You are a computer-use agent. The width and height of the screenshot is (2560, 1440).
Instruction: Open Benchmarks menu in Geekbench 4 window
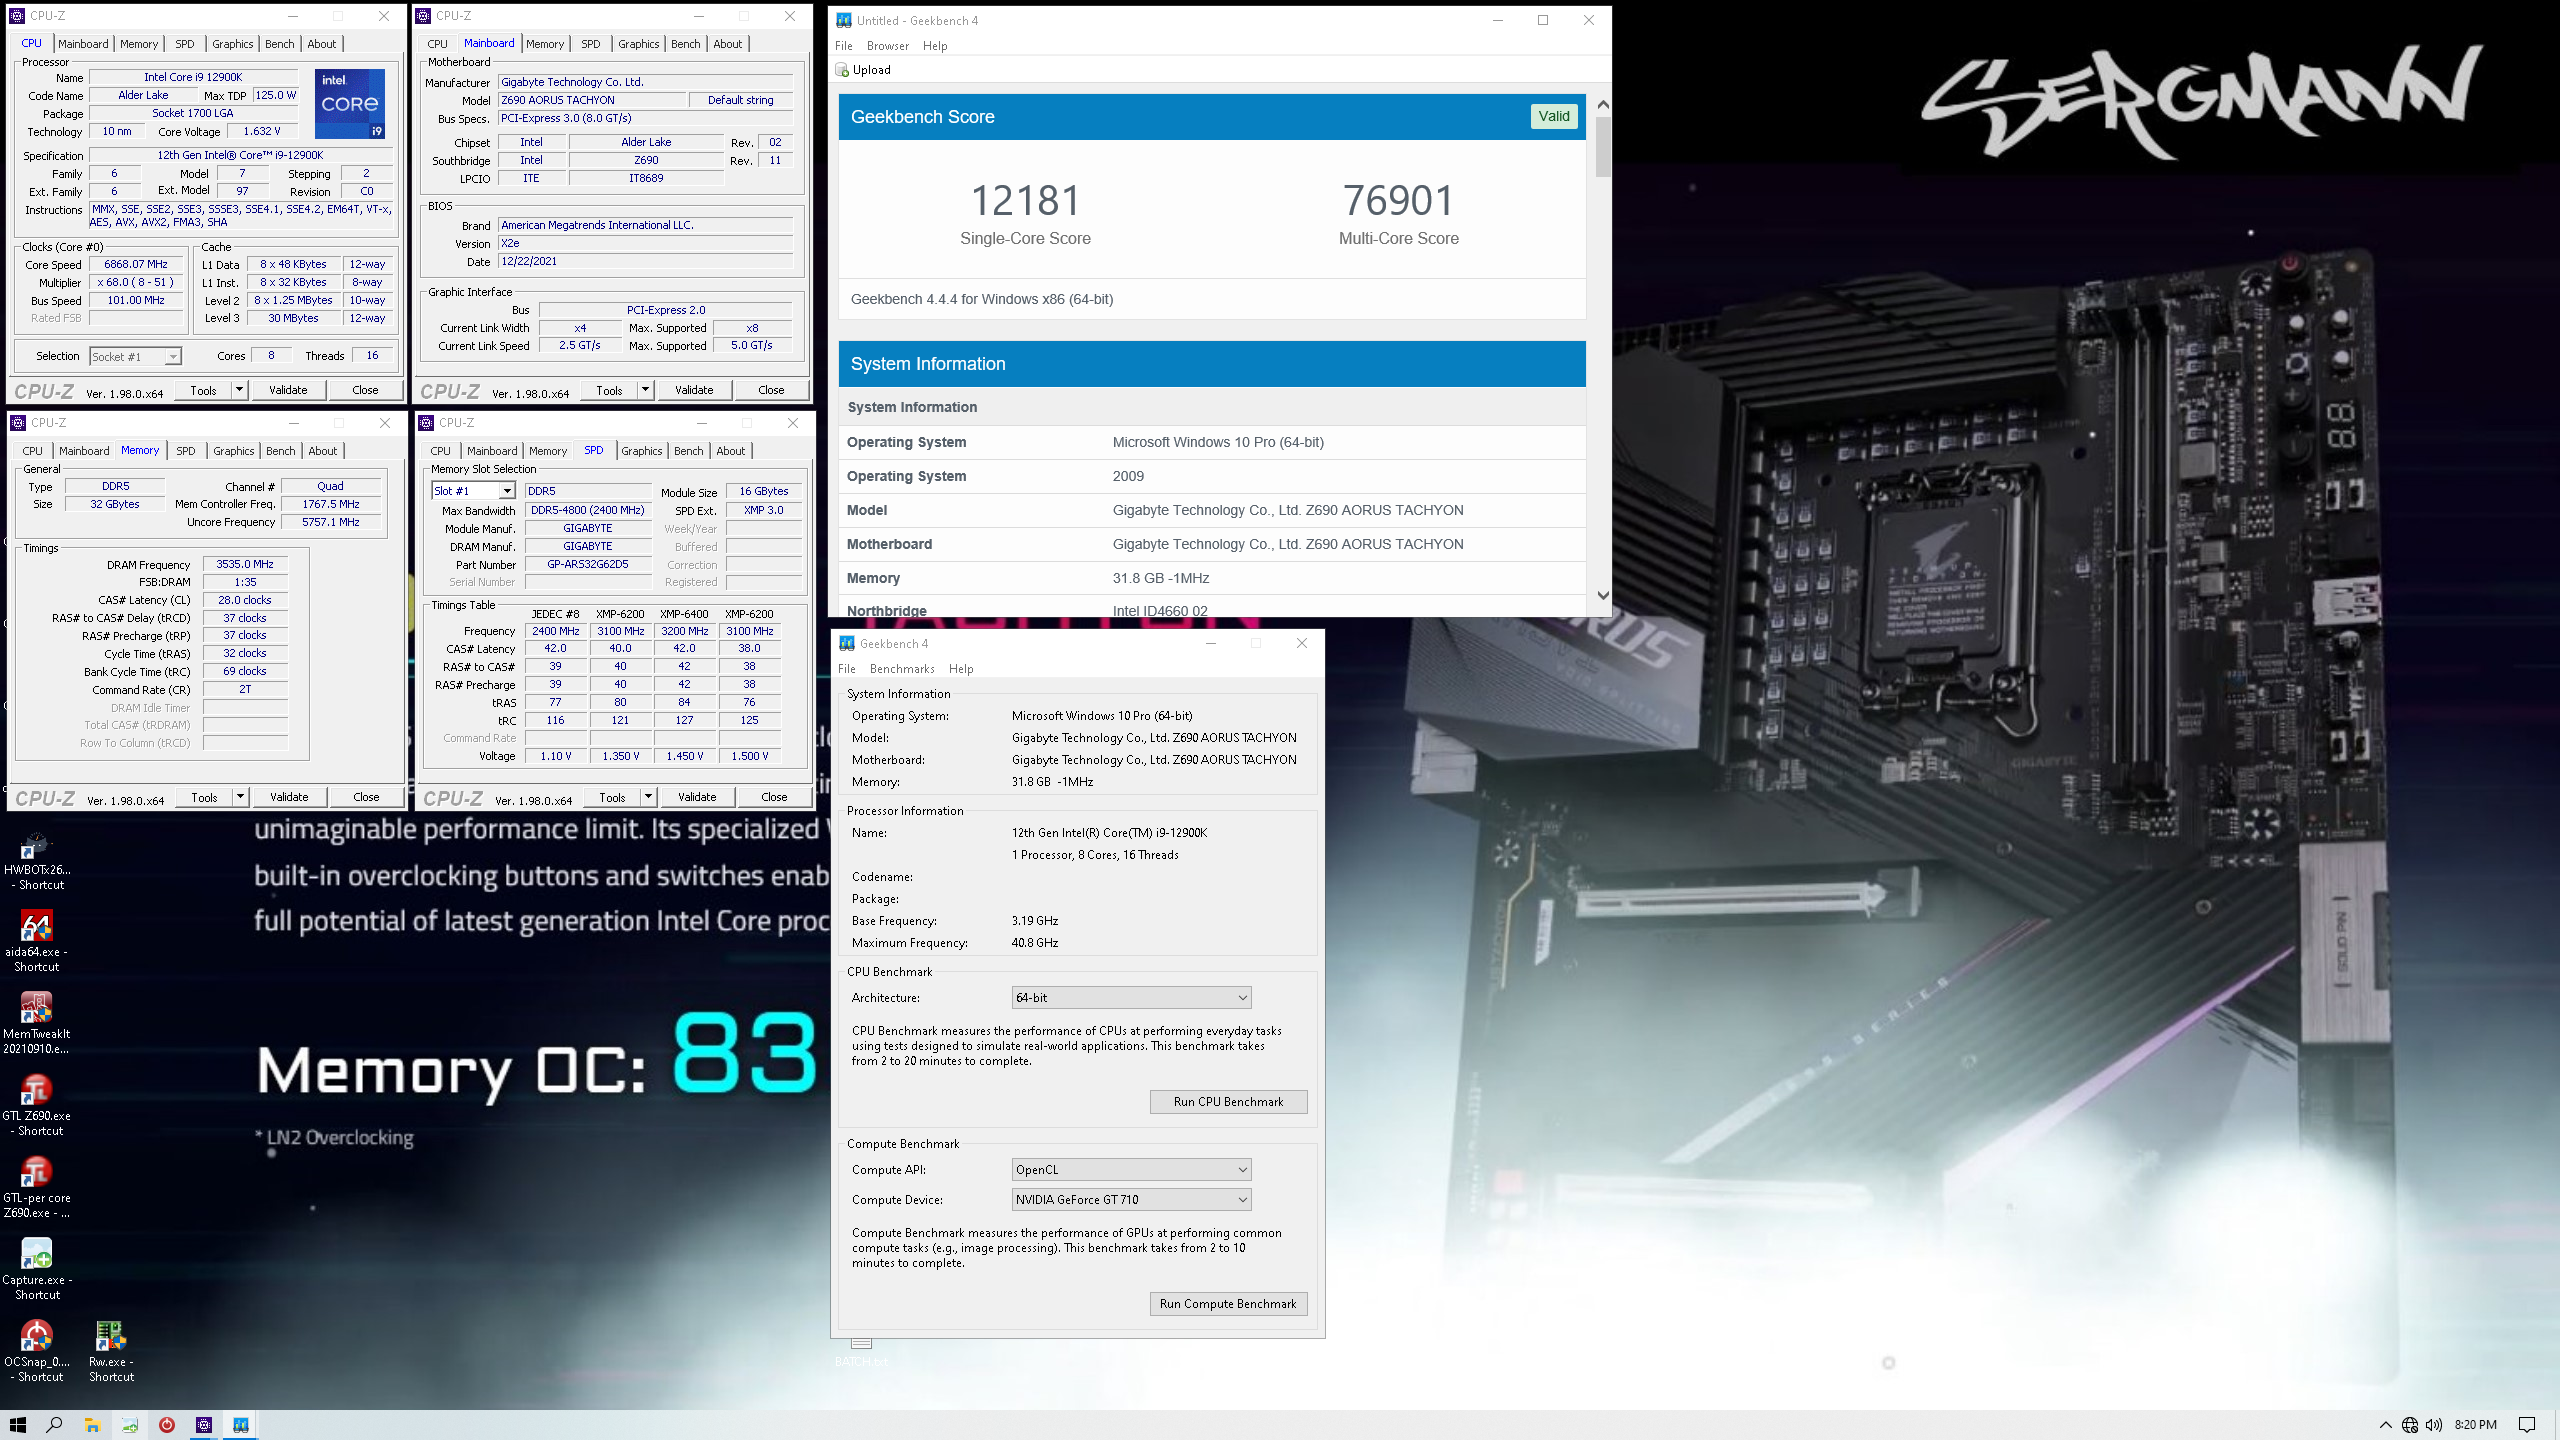tap(902, 669)
